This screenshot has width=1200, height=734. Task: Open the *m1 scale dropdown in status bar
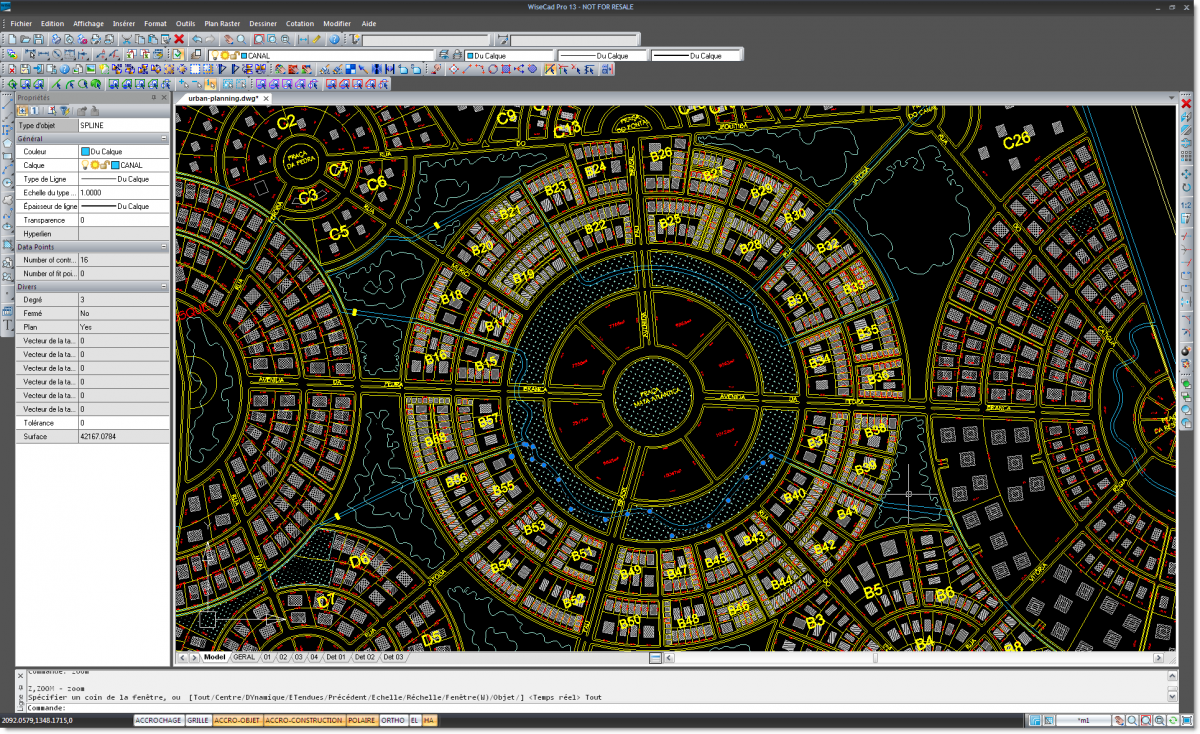tap(1083, 720)
